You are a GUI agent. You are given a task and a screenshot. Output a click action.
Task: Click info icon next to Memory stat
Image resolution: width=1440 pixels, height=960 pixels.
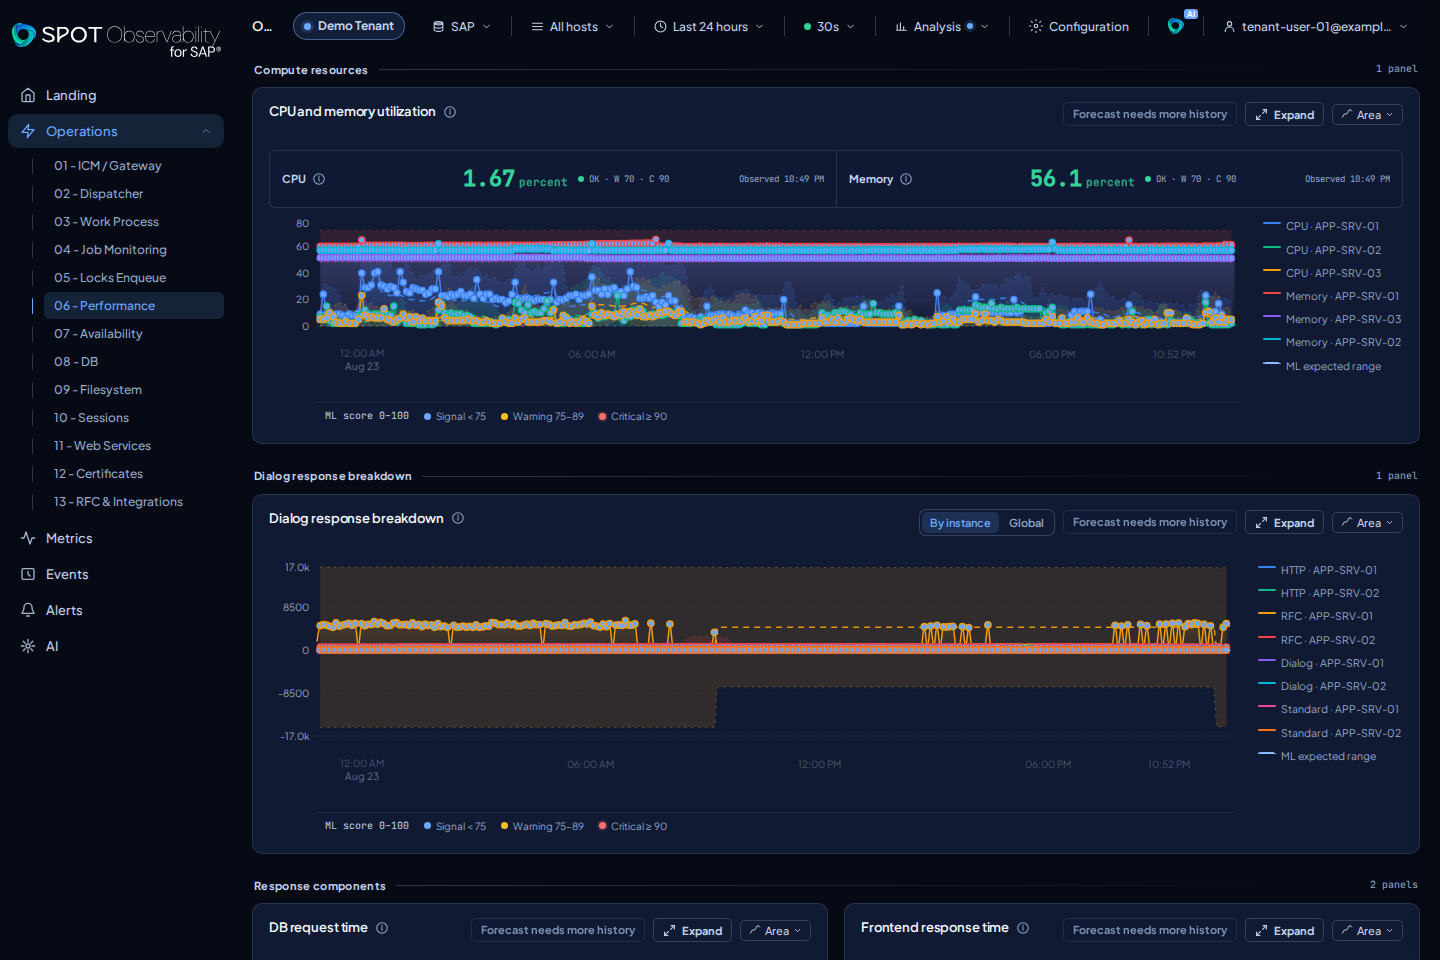pos(906,179)
